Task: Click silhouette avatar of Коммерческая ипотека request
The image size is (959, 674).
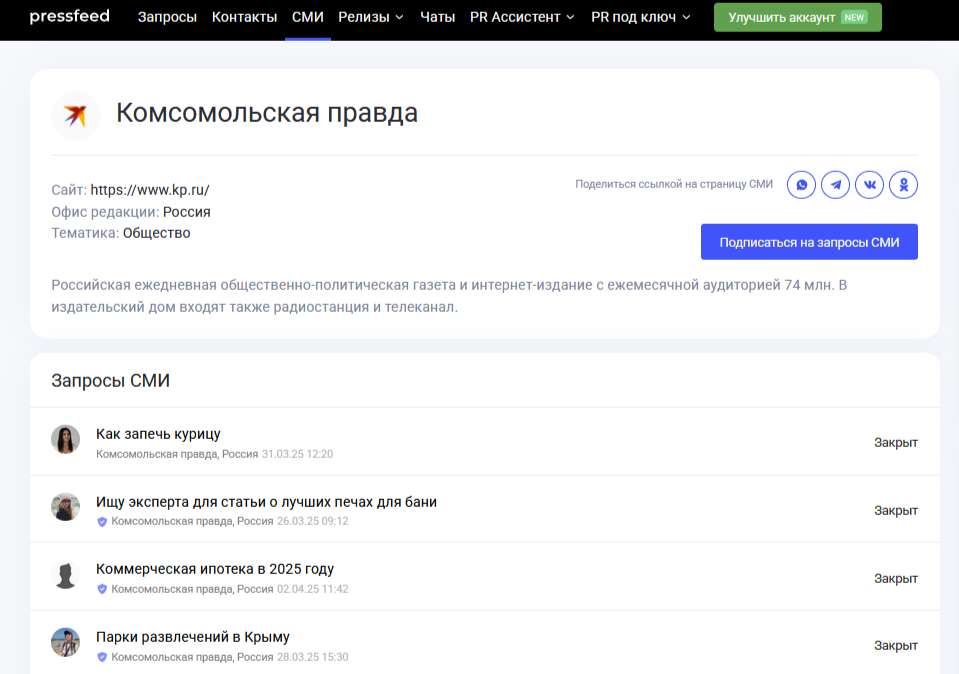Action: coord(65,575)
